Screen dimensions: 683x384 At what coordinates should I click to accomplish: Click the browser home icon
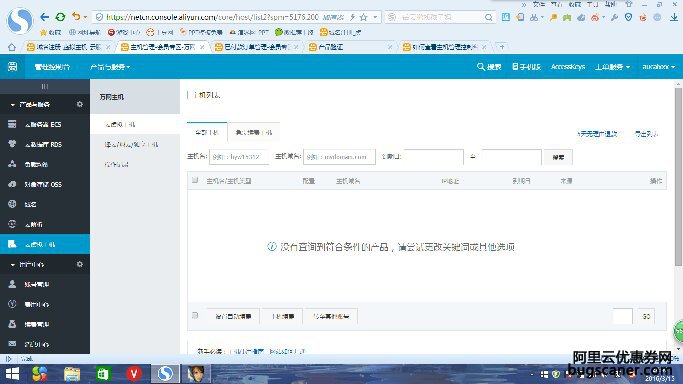12,47
